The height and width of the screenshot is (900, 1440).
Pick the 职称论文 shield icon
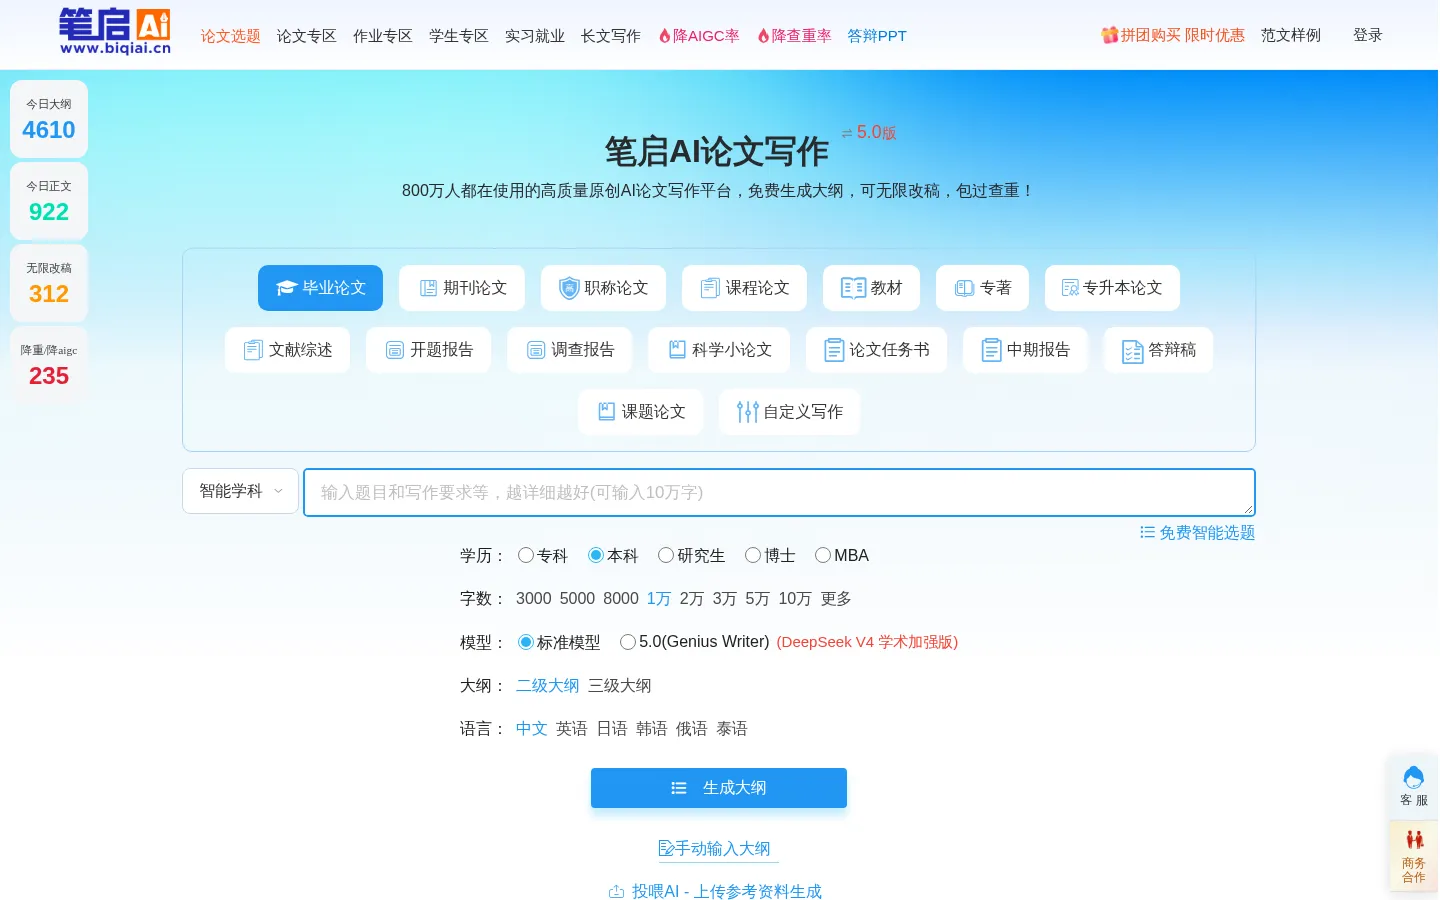tap(569, 288)
